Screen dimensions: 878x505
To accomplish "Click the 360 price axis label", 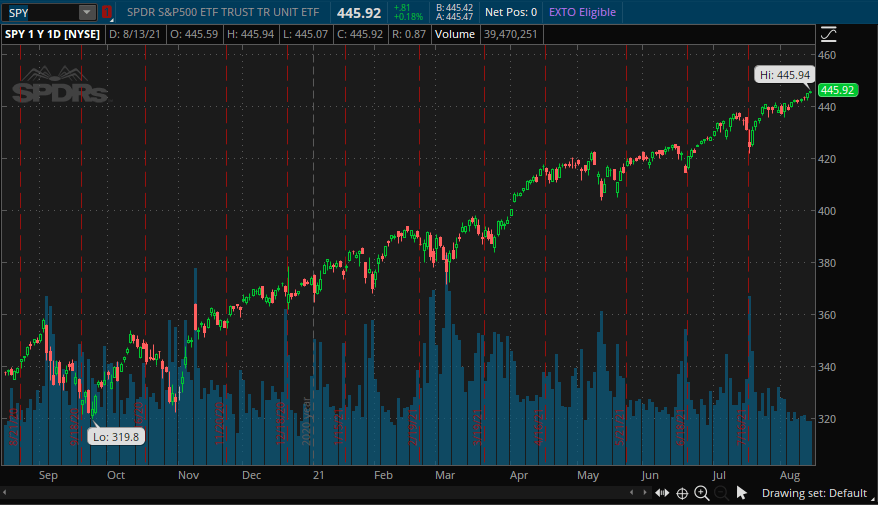I will pos(827,315).
